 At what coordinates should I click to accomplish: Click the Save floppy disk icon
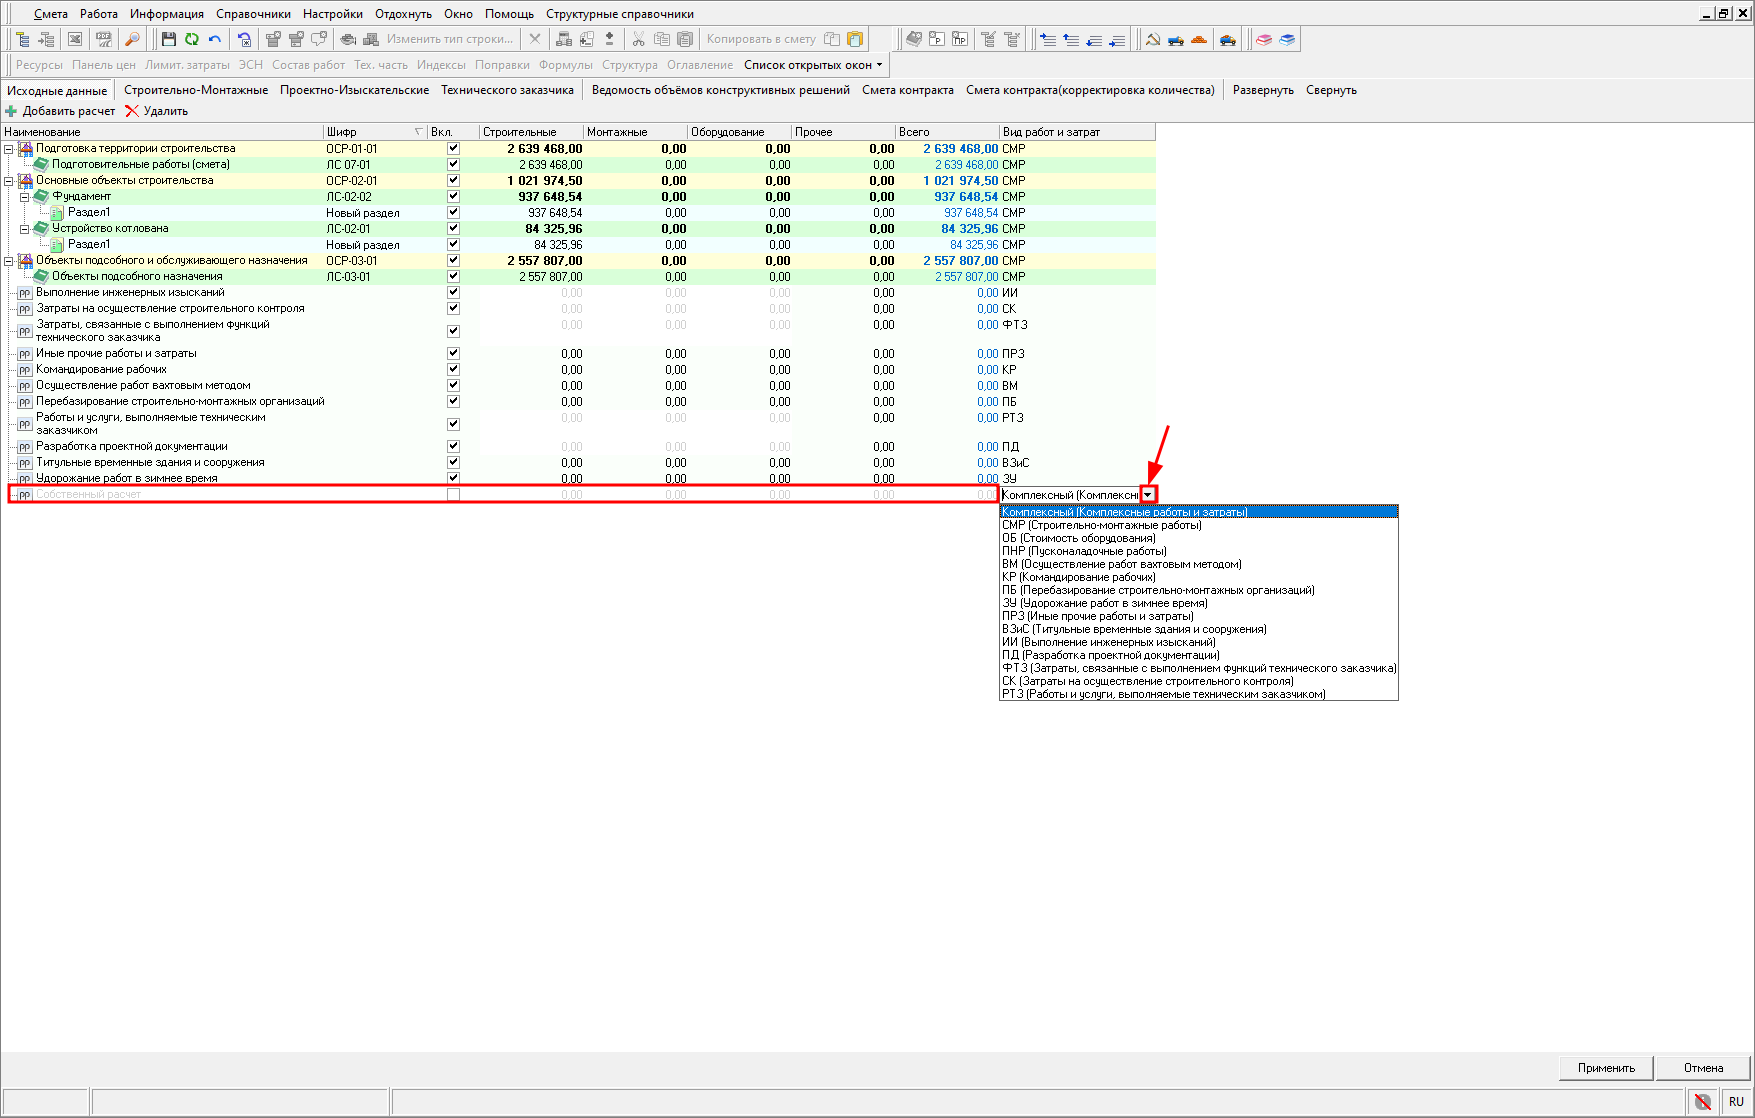tap(168, 39)
